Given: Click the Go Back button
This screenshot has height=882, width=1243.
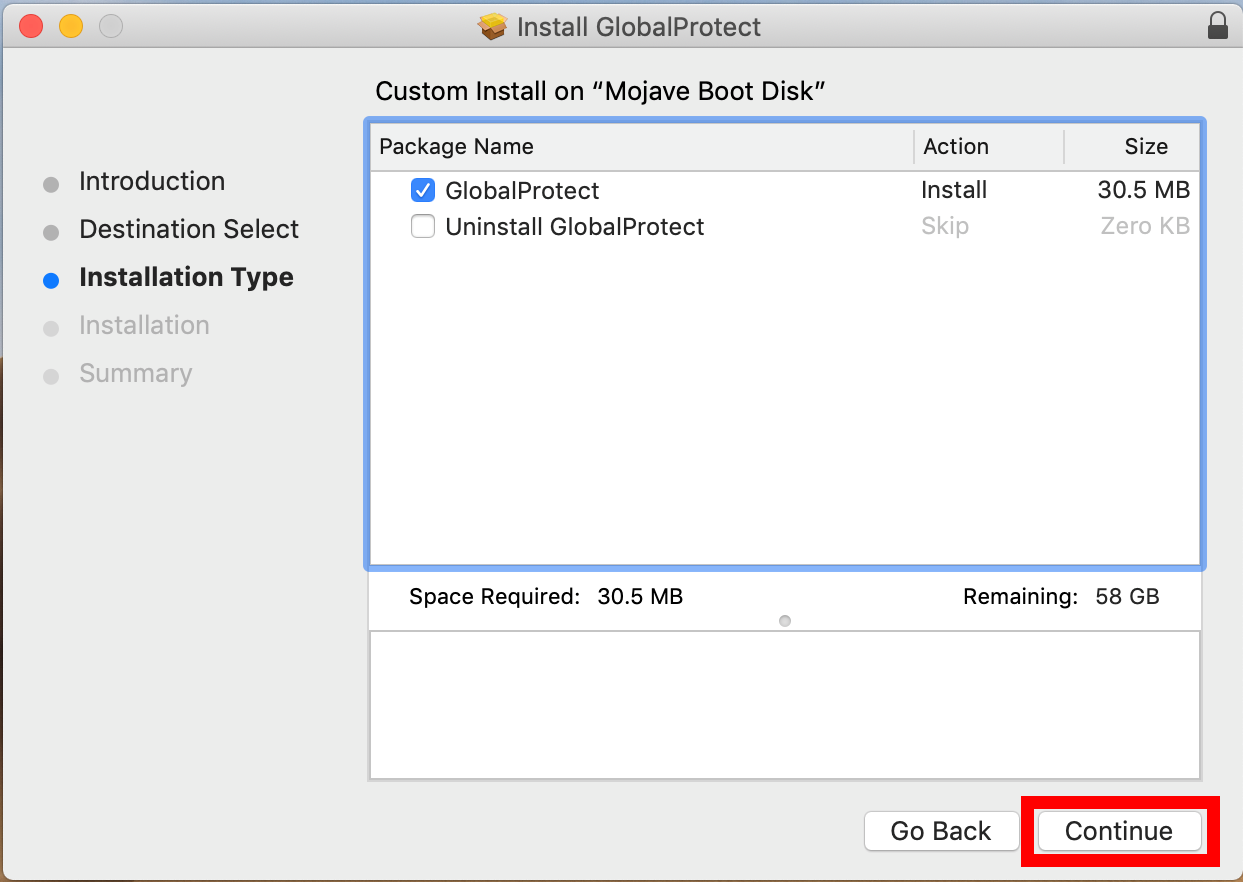Looking at the screenshot, I should (x=941, y=831).
